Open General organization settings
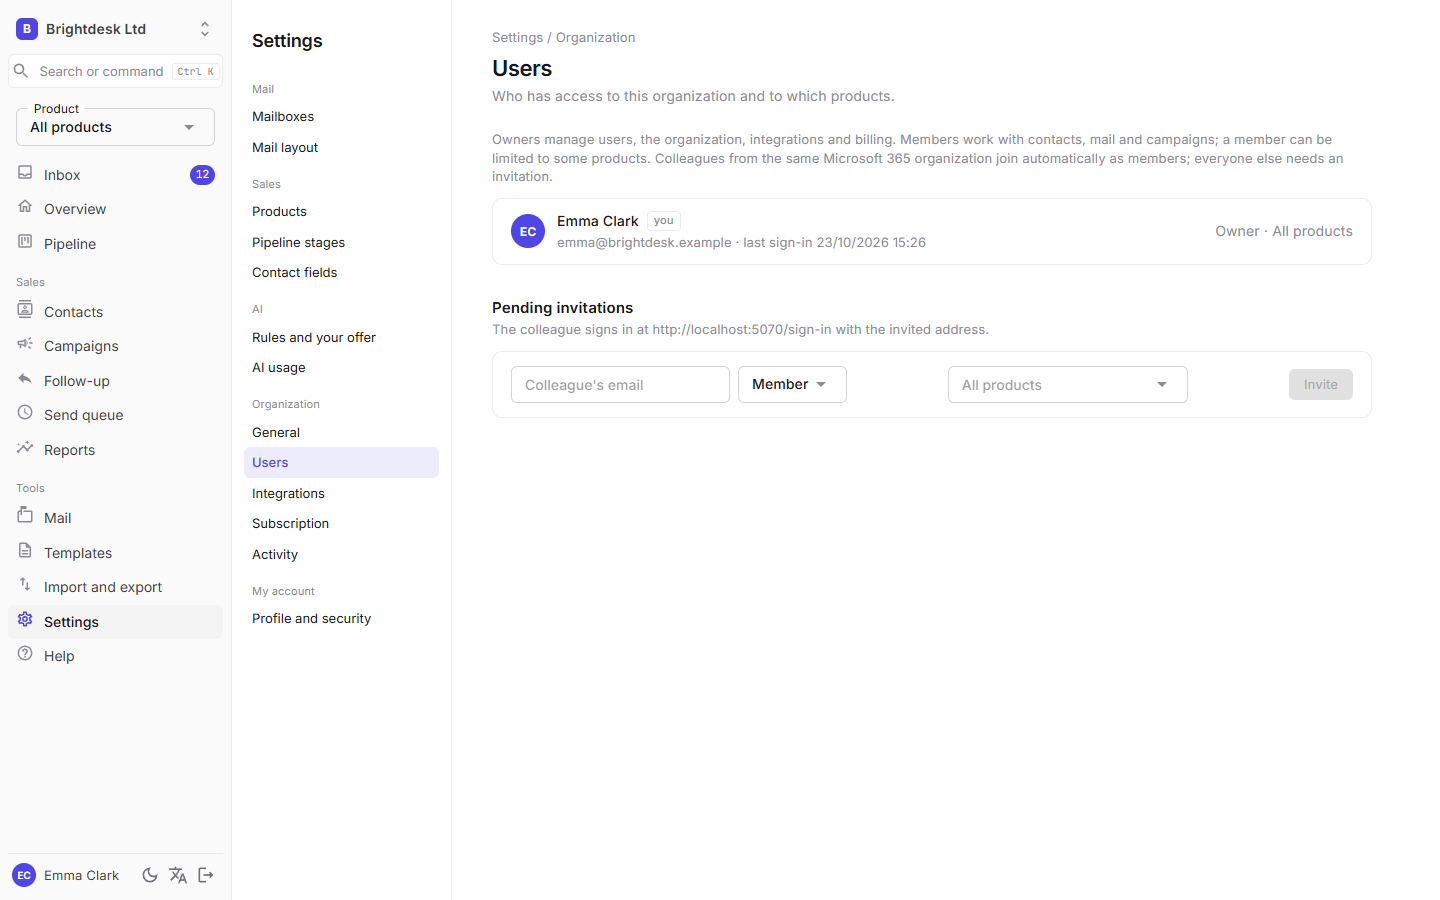This screenshot has height=900, width=1440. [x=341, y=433]
